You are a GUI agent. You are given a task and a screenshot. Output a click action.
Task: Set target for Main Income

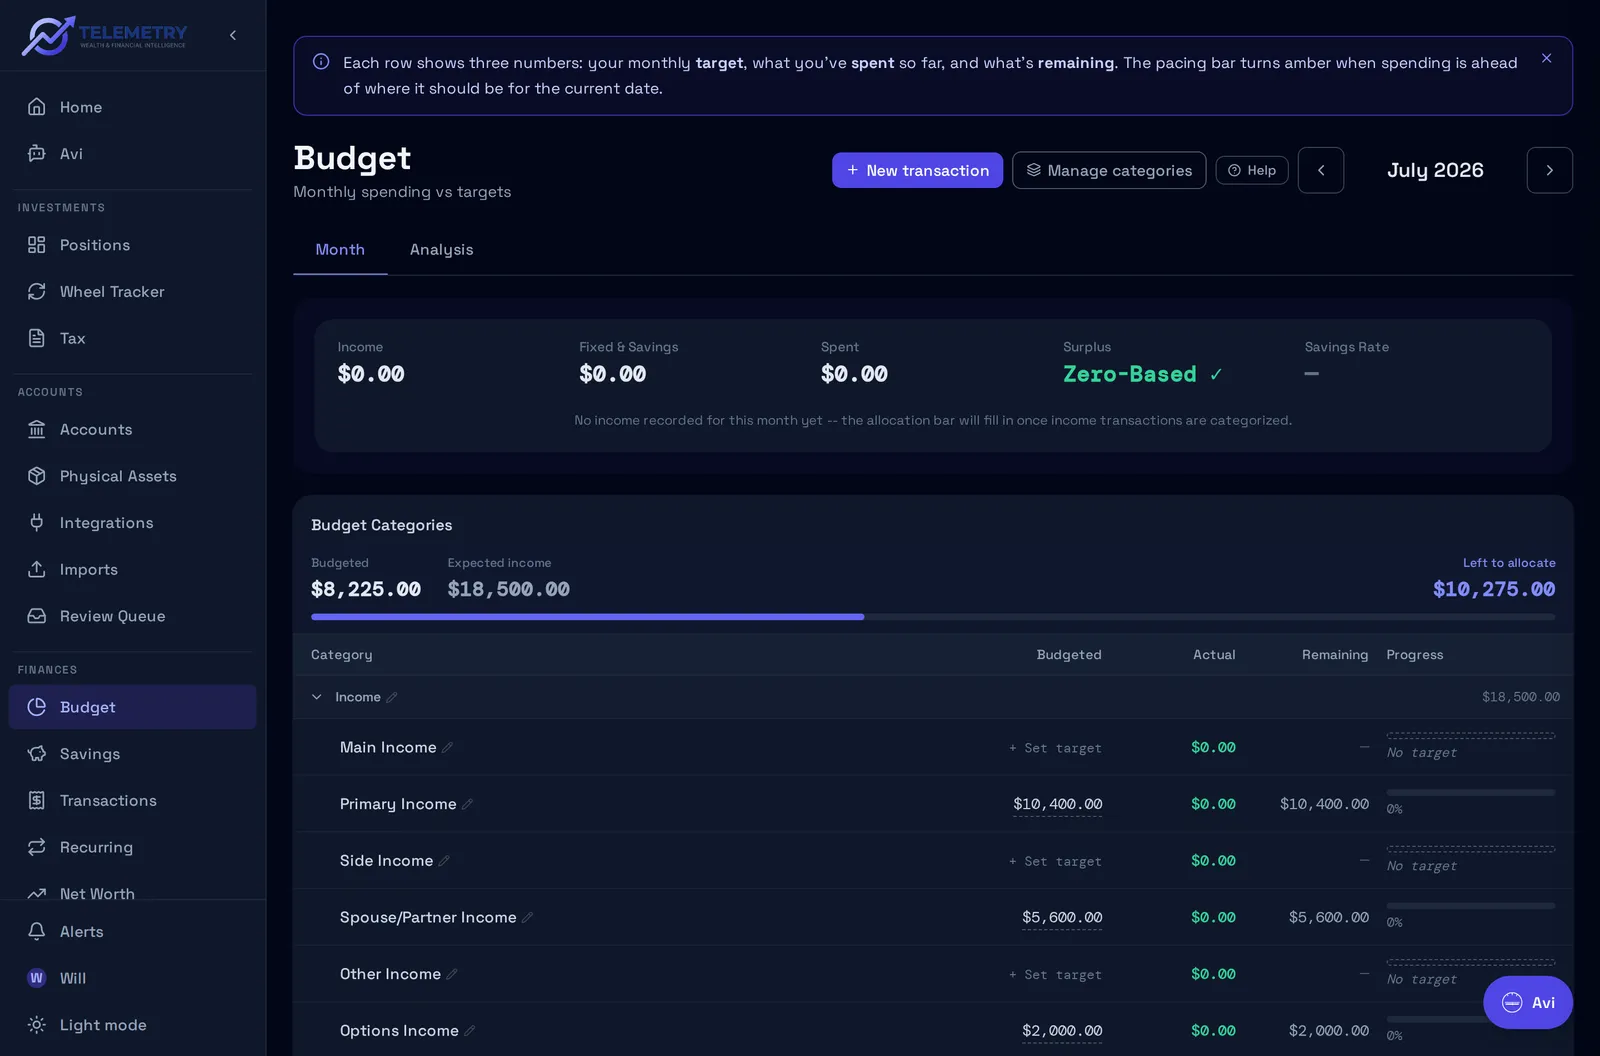(x=1055, y=748)
